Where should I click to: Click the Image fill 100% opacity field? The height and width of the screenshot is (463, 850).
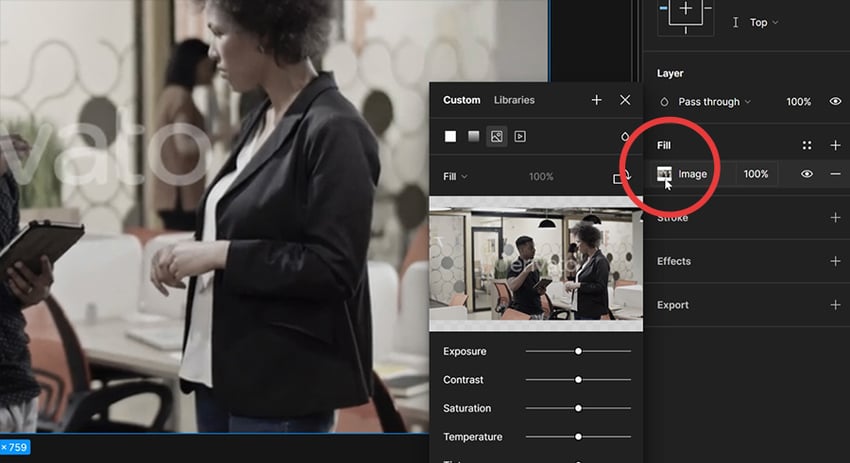[x=756, y=174]
